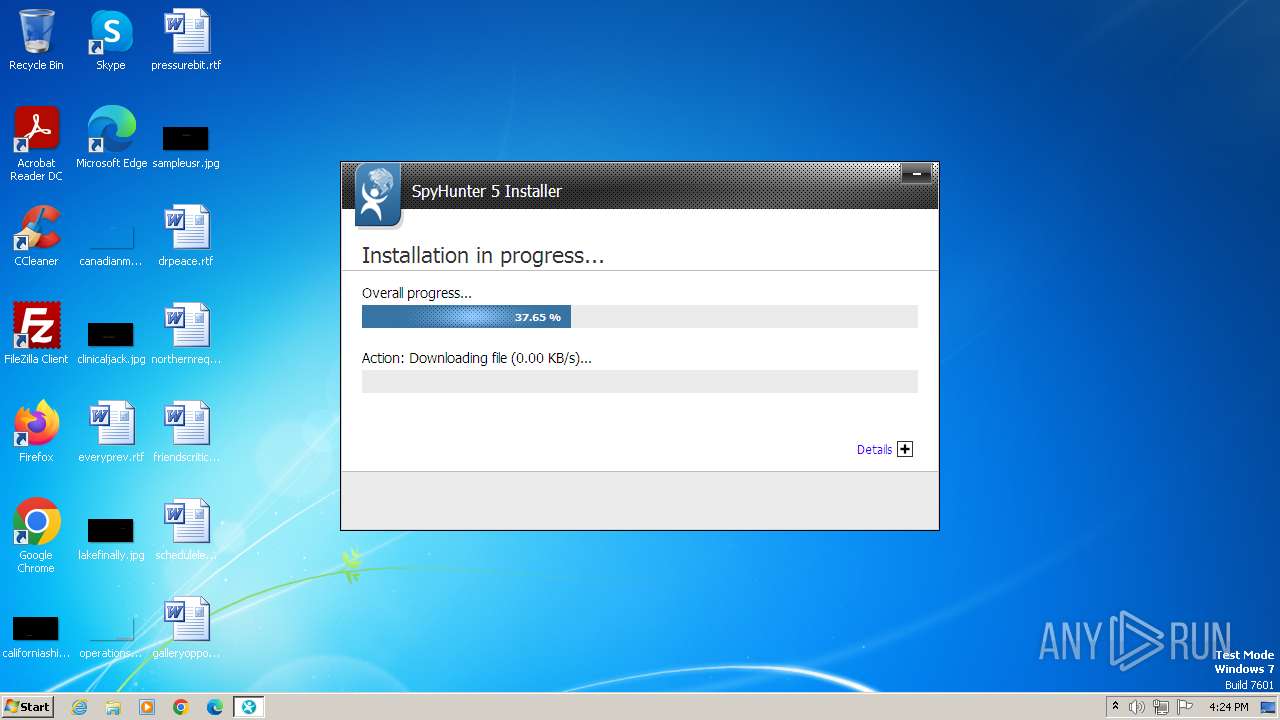Open the volume speaker tray icon
Image resolution: width=1280 pixels, height=720 pixels.
coord(1137,707)
